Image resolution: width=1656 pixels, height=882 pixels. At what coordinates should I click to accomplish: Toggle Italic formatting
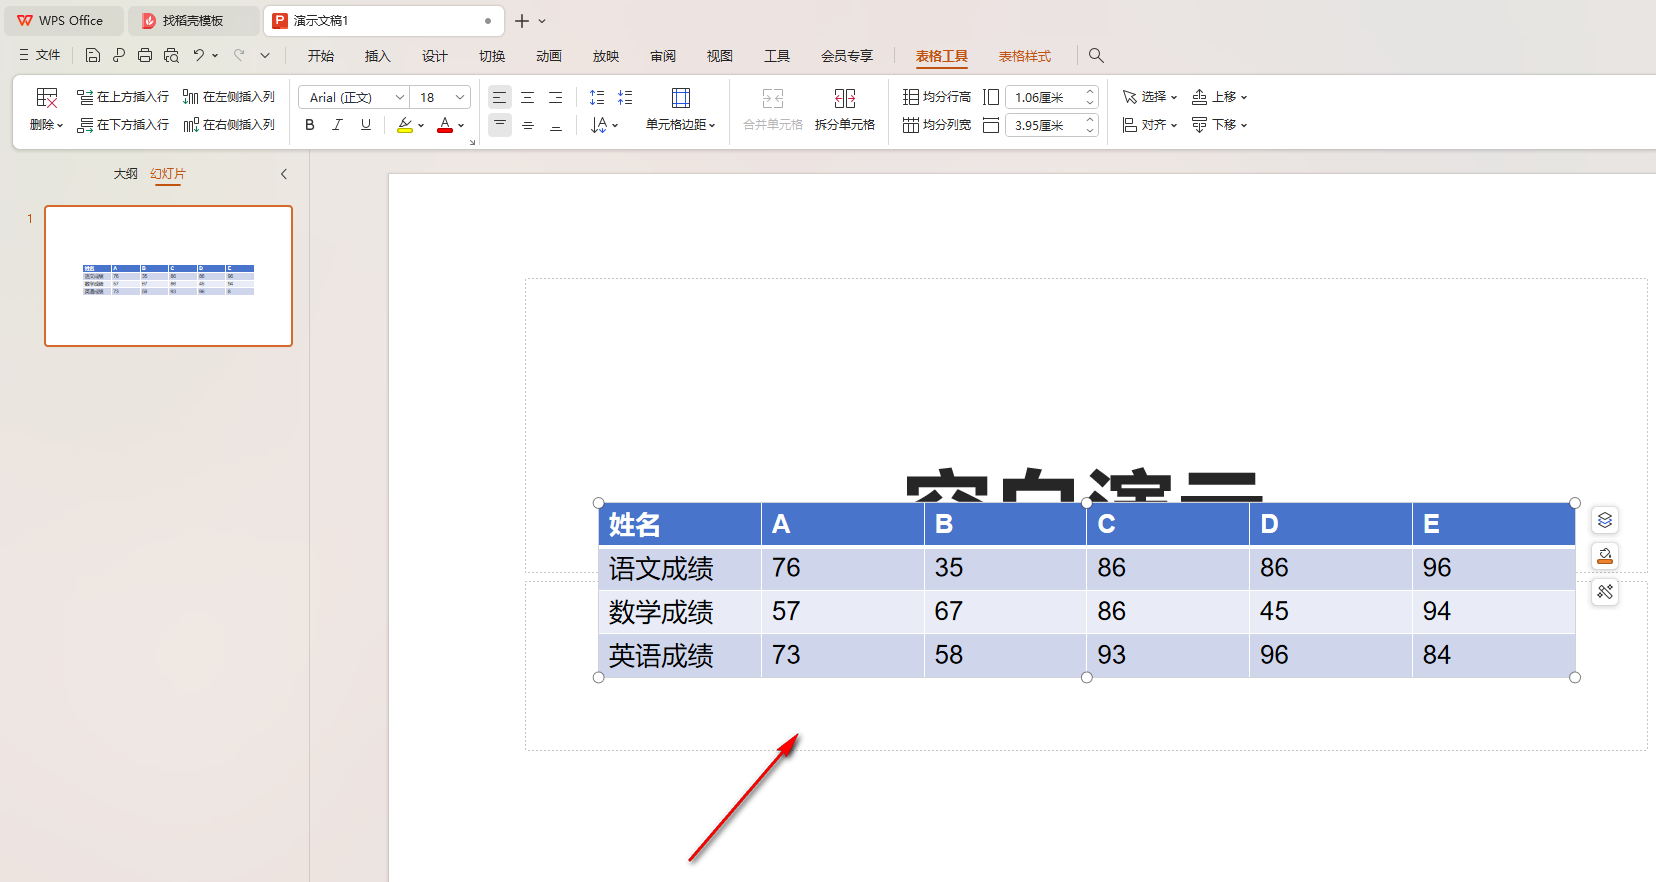pos(338,125)
